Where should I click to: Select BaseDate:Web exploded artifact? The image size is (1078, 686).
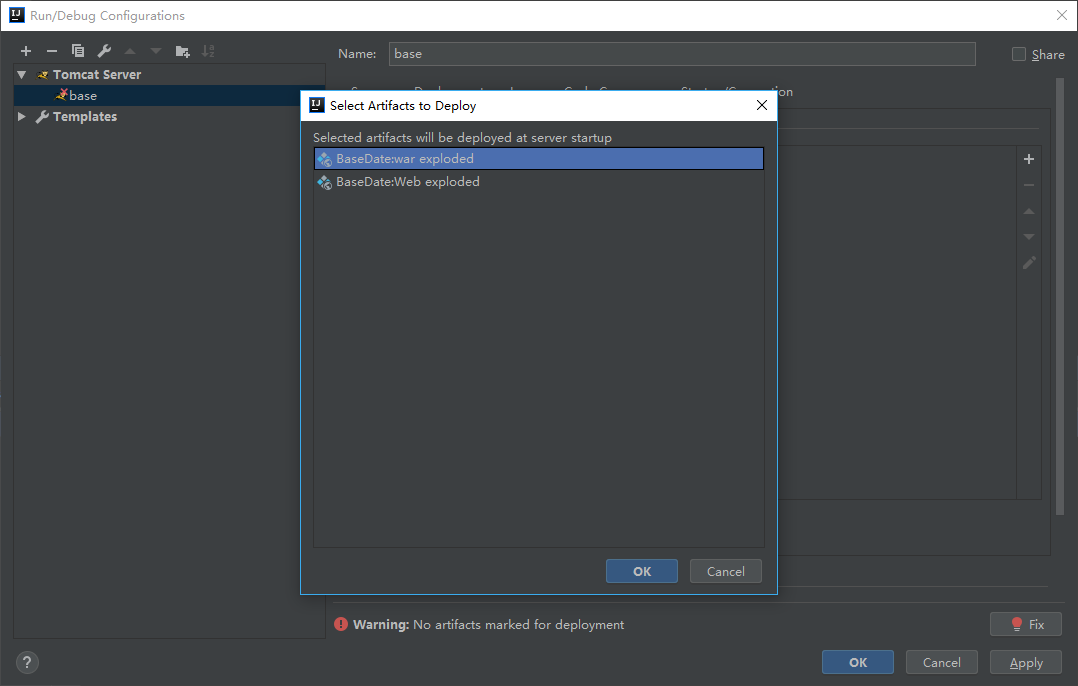(539, 182)
